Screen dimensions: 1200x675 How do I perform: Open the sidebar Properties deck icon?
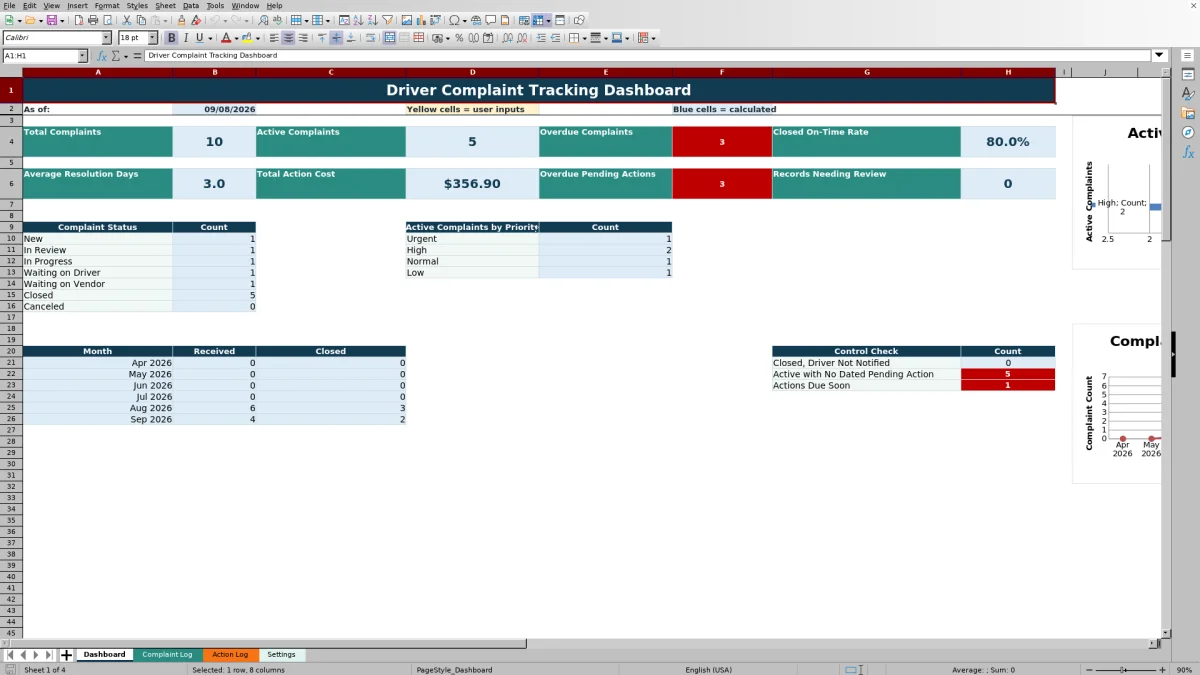[1188, 75]
